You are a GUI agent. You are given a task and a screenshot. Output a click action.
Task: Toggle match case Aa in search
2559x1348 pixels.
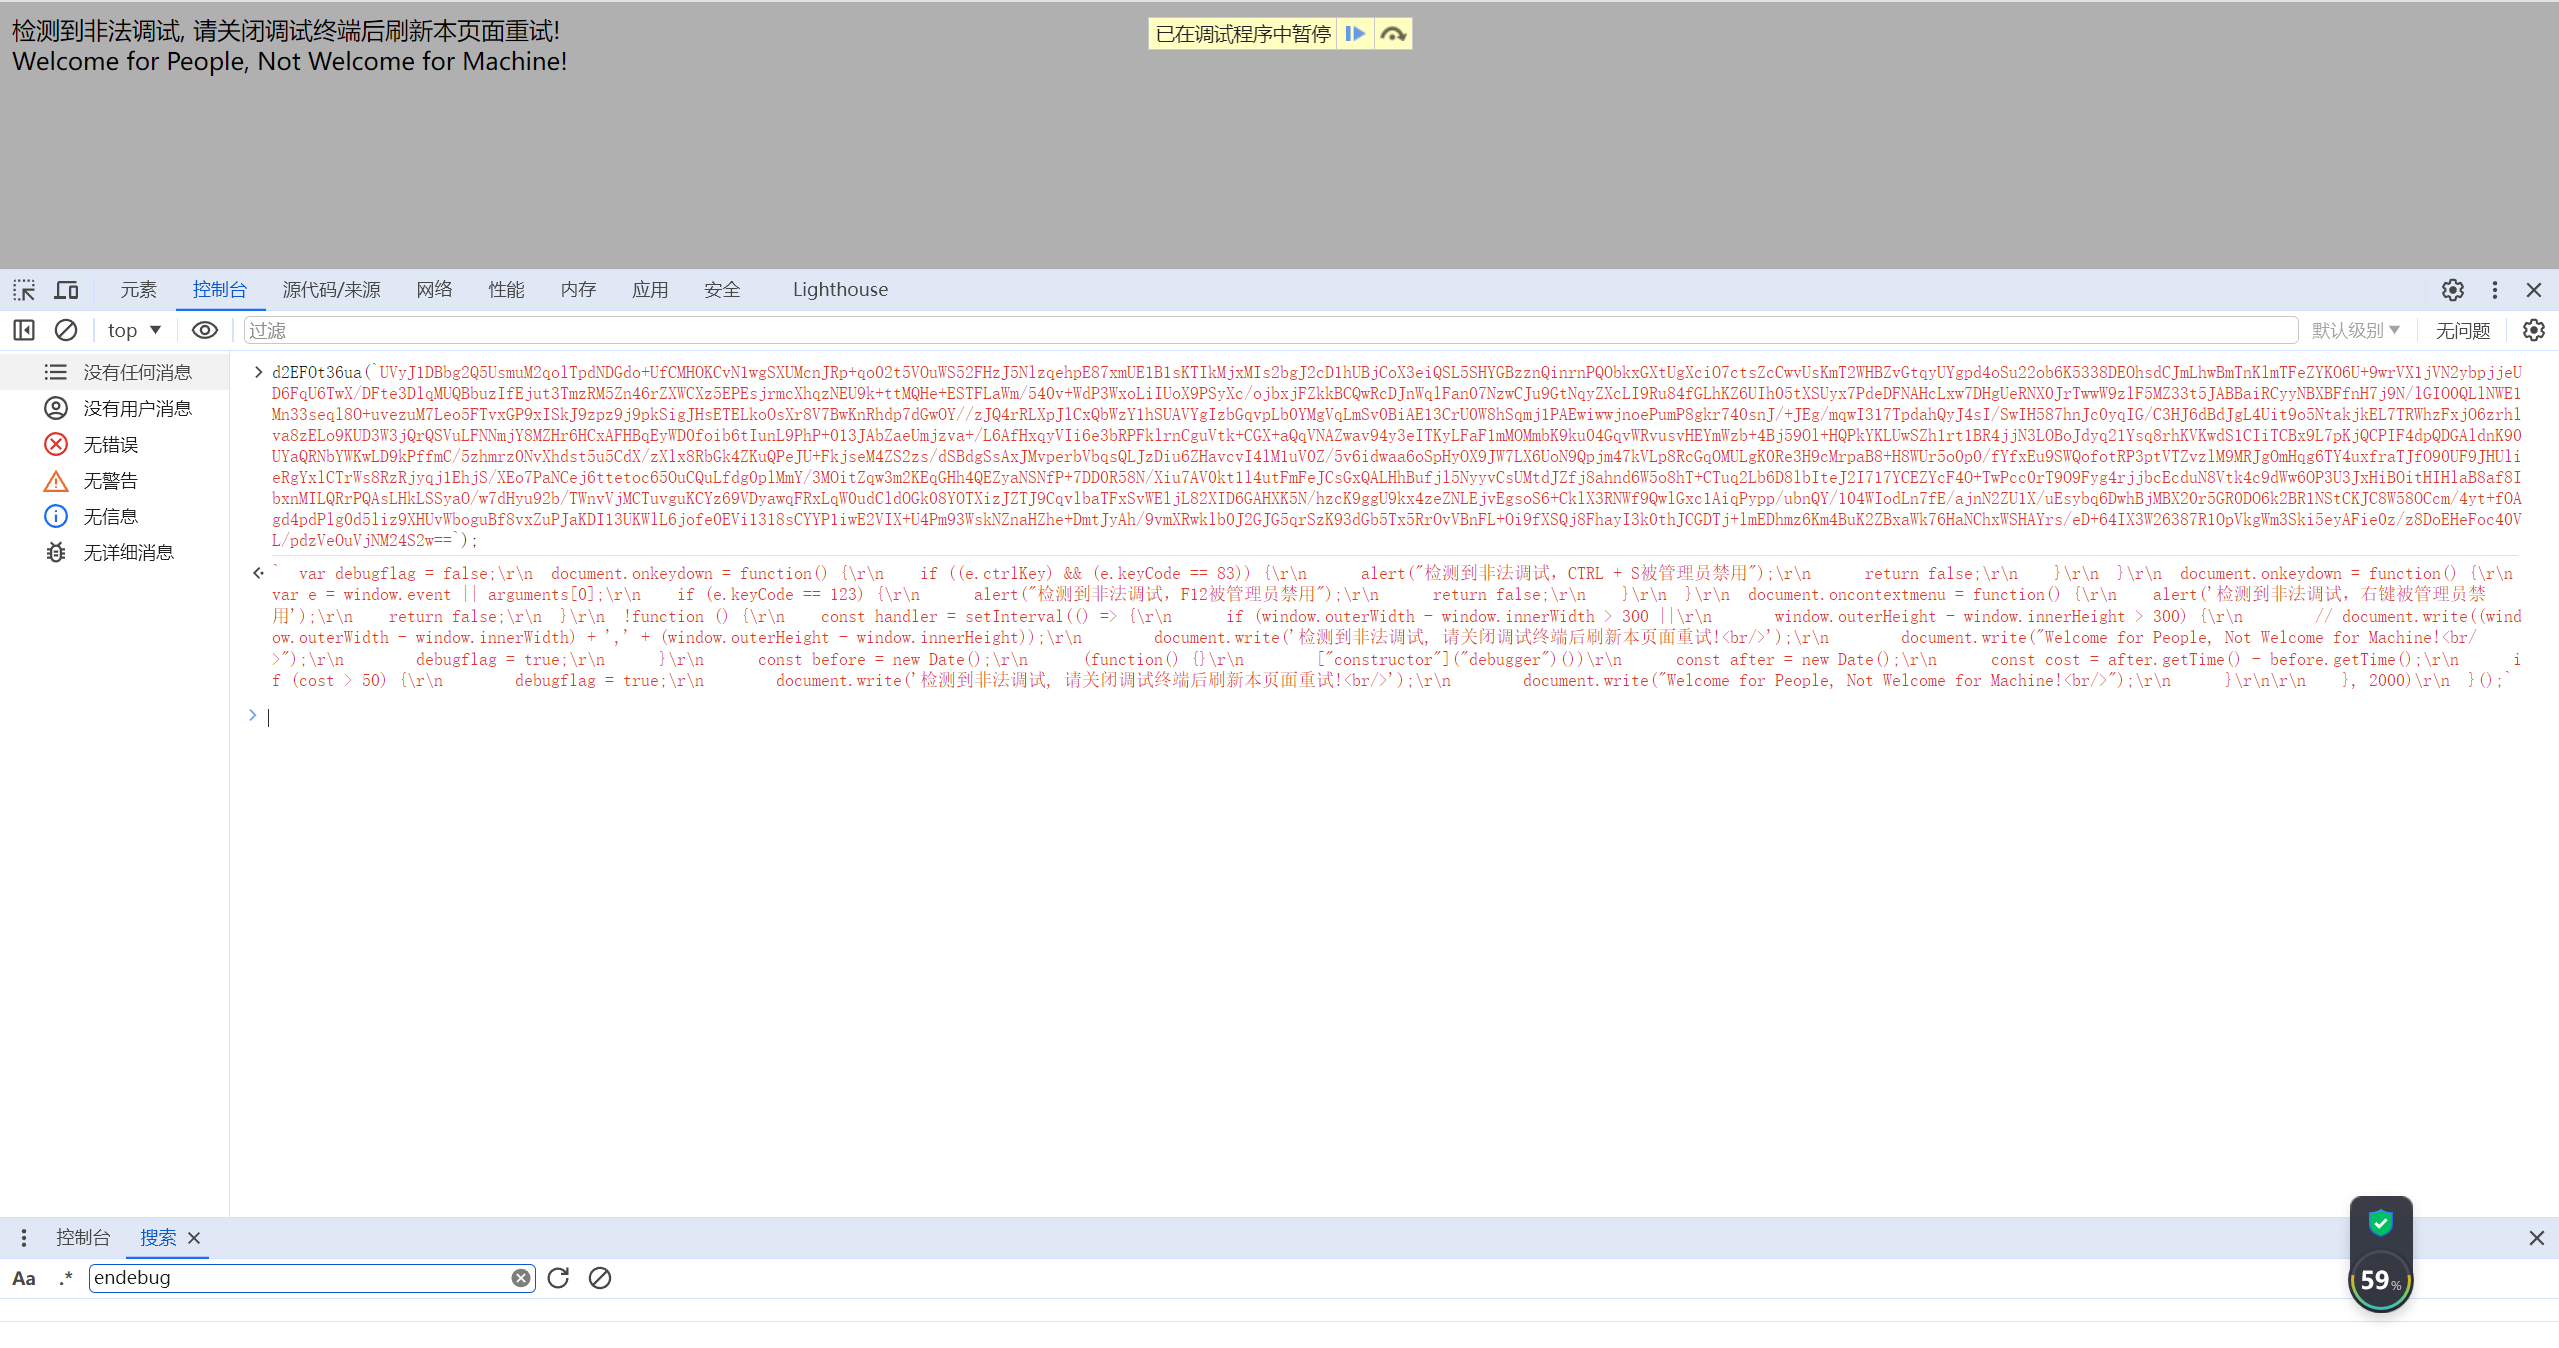point(24,1278)
